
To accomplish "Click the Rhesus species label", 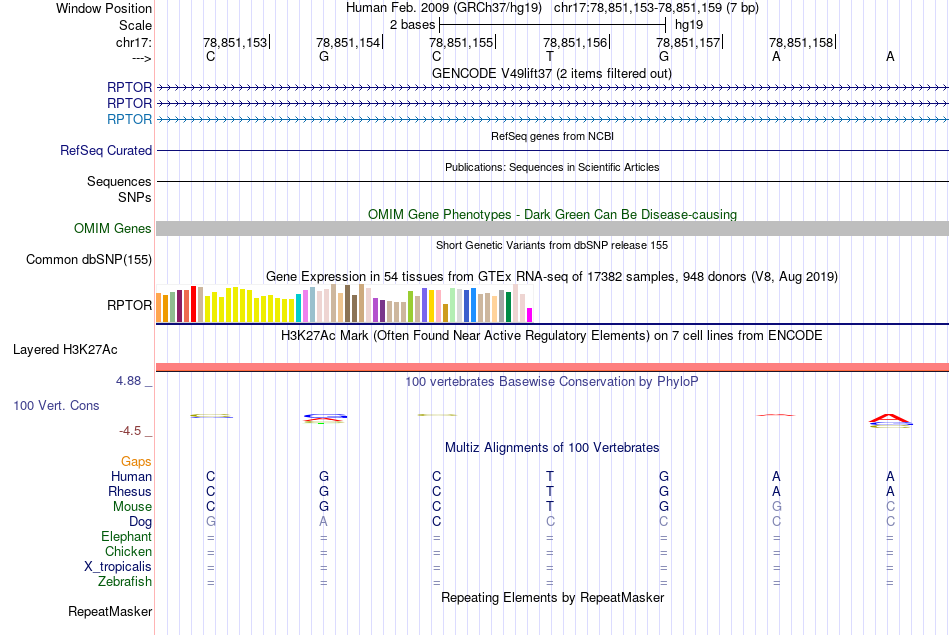I will [x=130, y=491].
